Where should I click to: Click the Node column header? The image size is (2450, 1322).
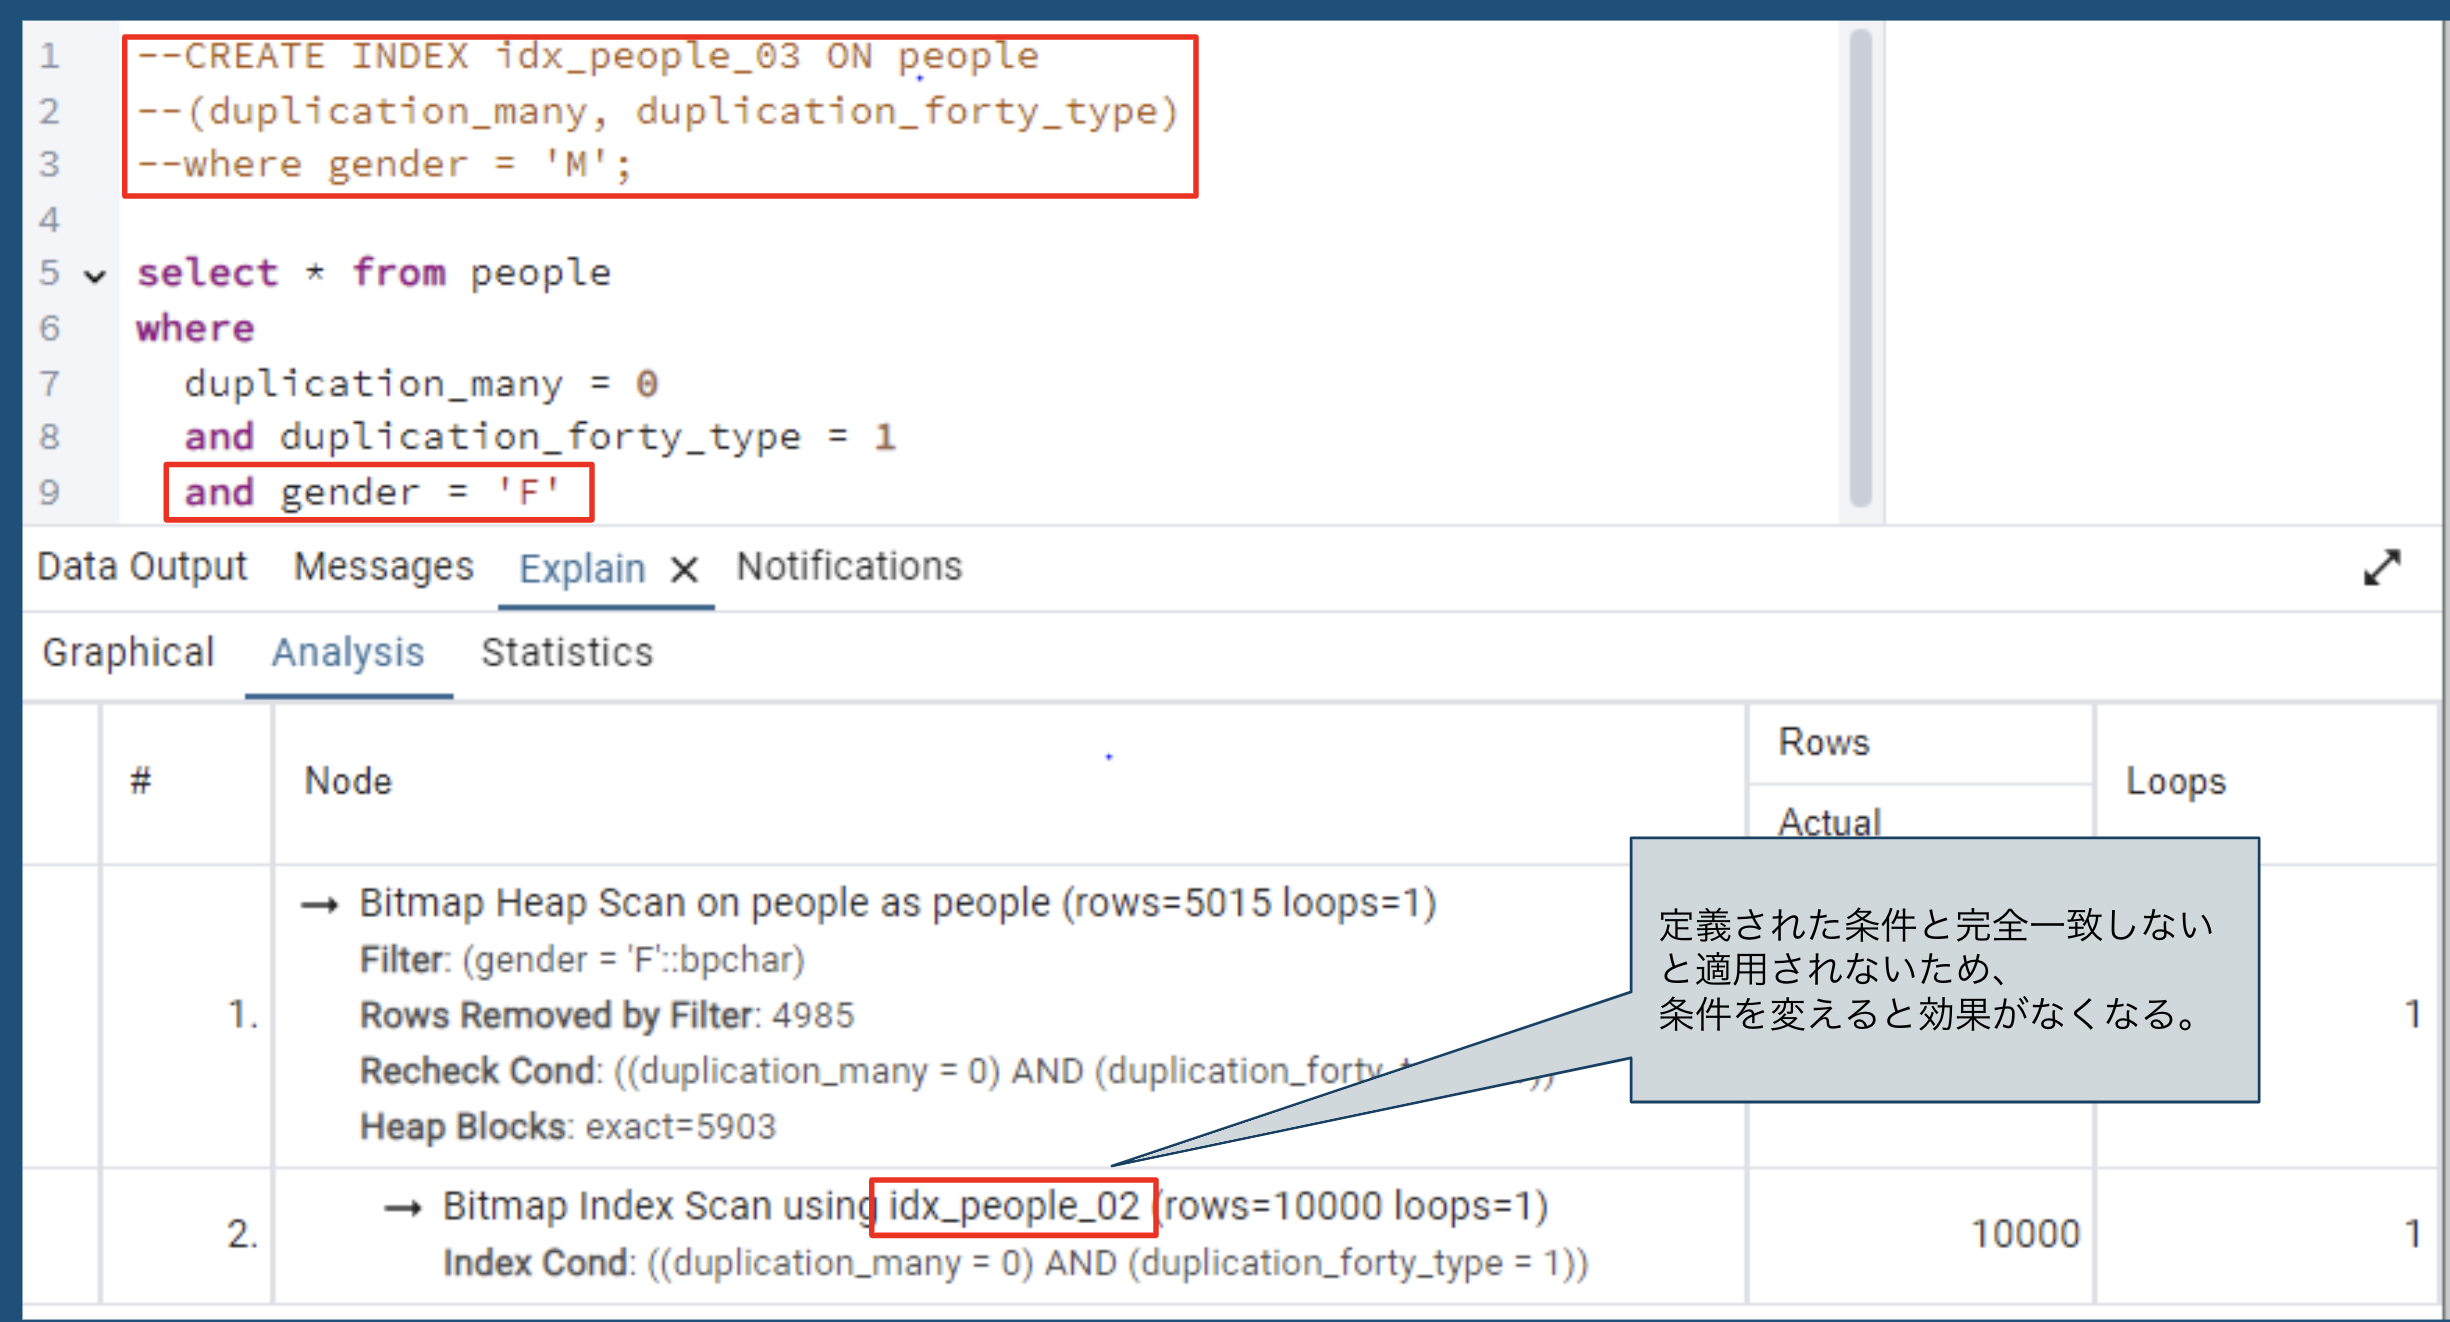pyautogui.click(x=348, y=781)
